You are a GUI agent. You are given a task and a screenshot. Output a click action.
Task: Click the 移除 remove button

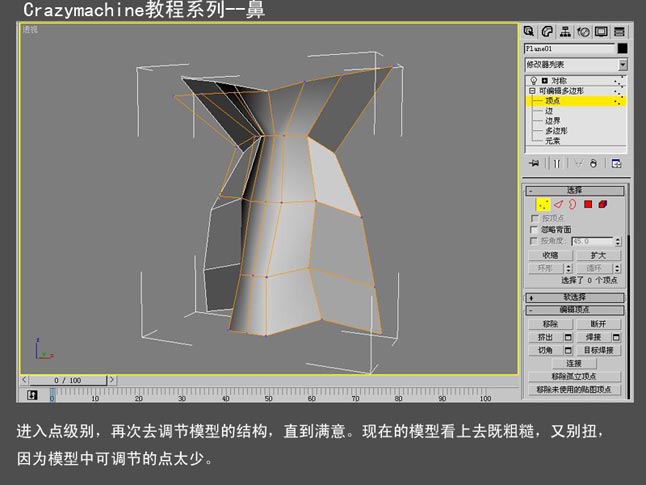550,324
